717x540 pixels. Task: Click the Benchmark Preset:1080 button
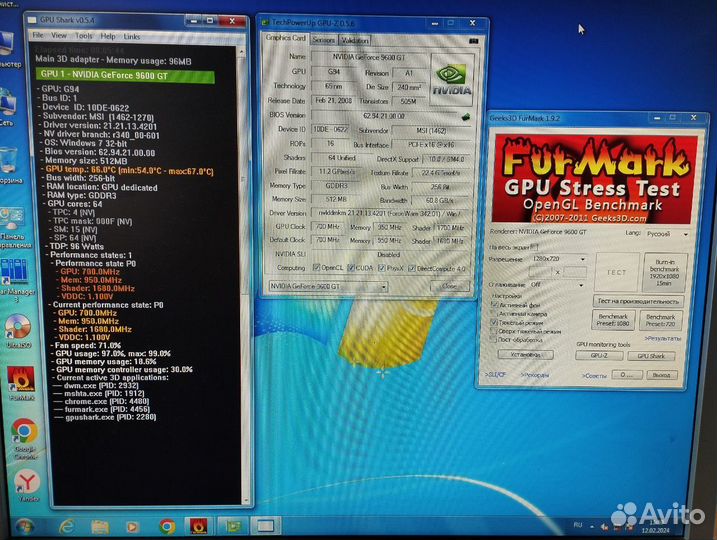(614, 319)
